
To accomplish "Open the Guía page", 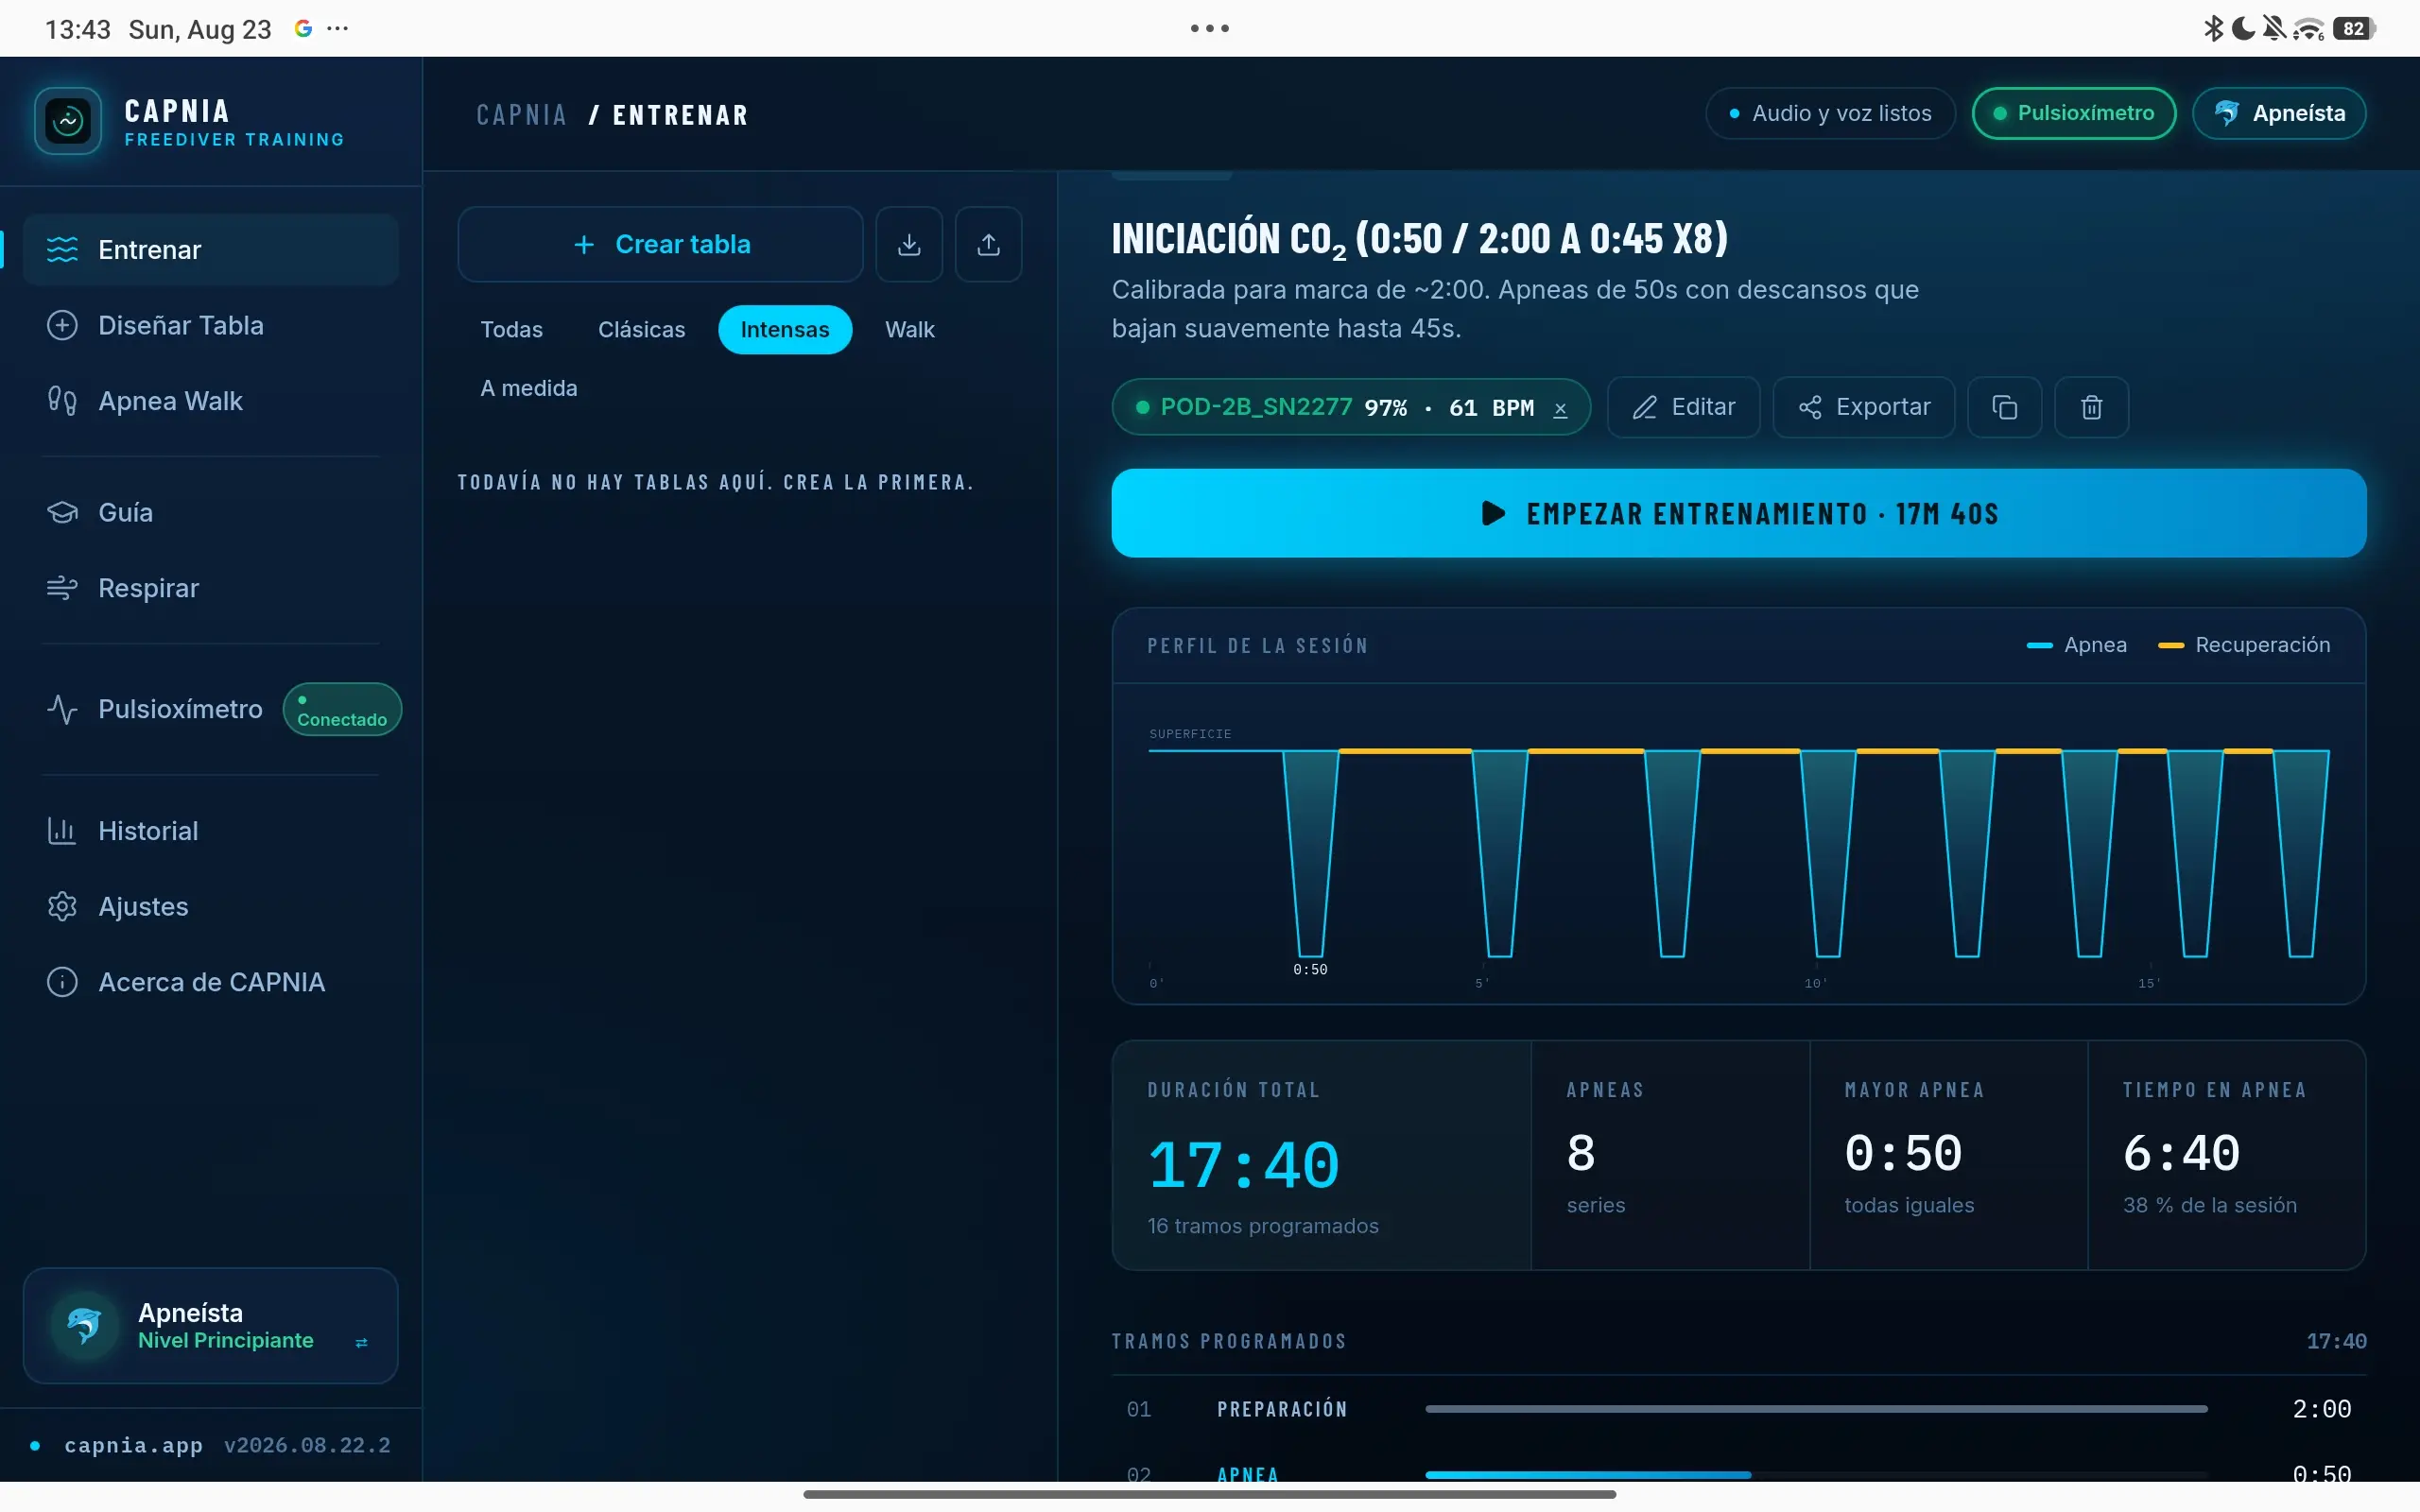I will 211,512.
